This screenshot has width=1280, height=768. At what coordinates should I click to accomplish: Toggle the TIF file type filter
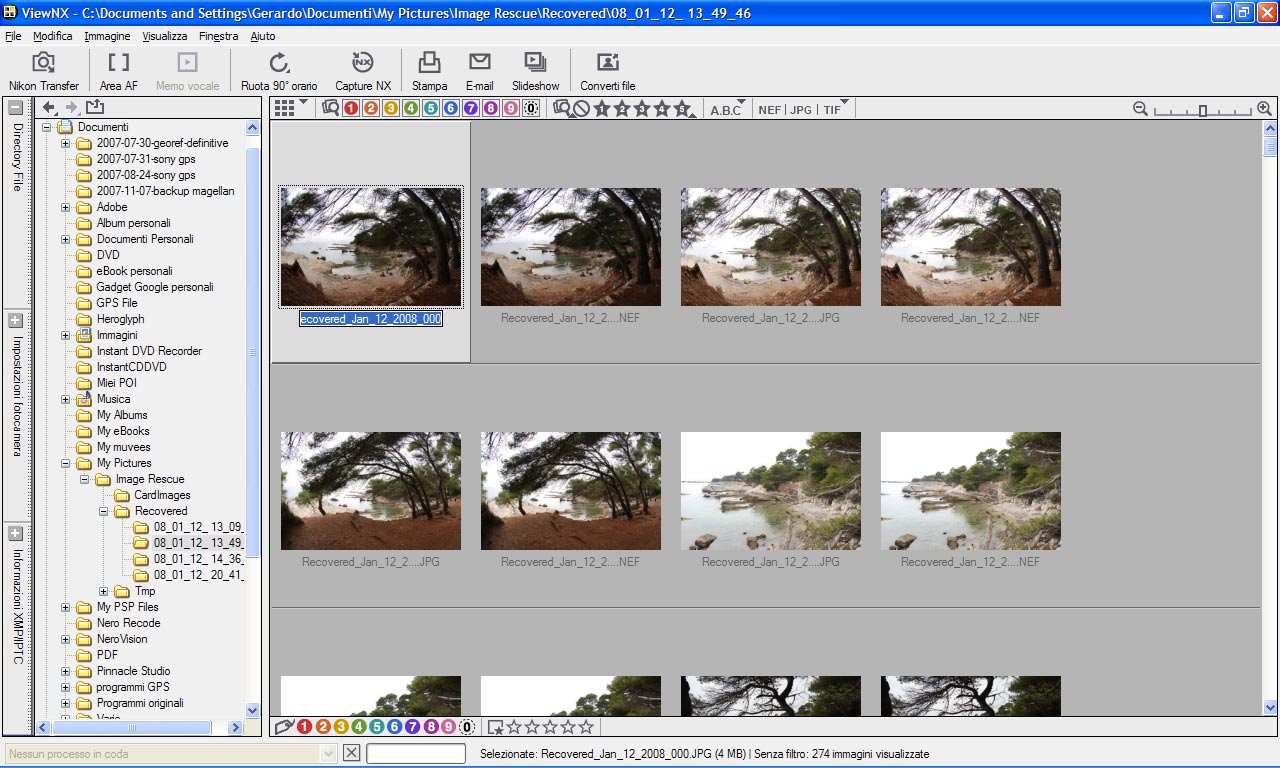(832, 110)
